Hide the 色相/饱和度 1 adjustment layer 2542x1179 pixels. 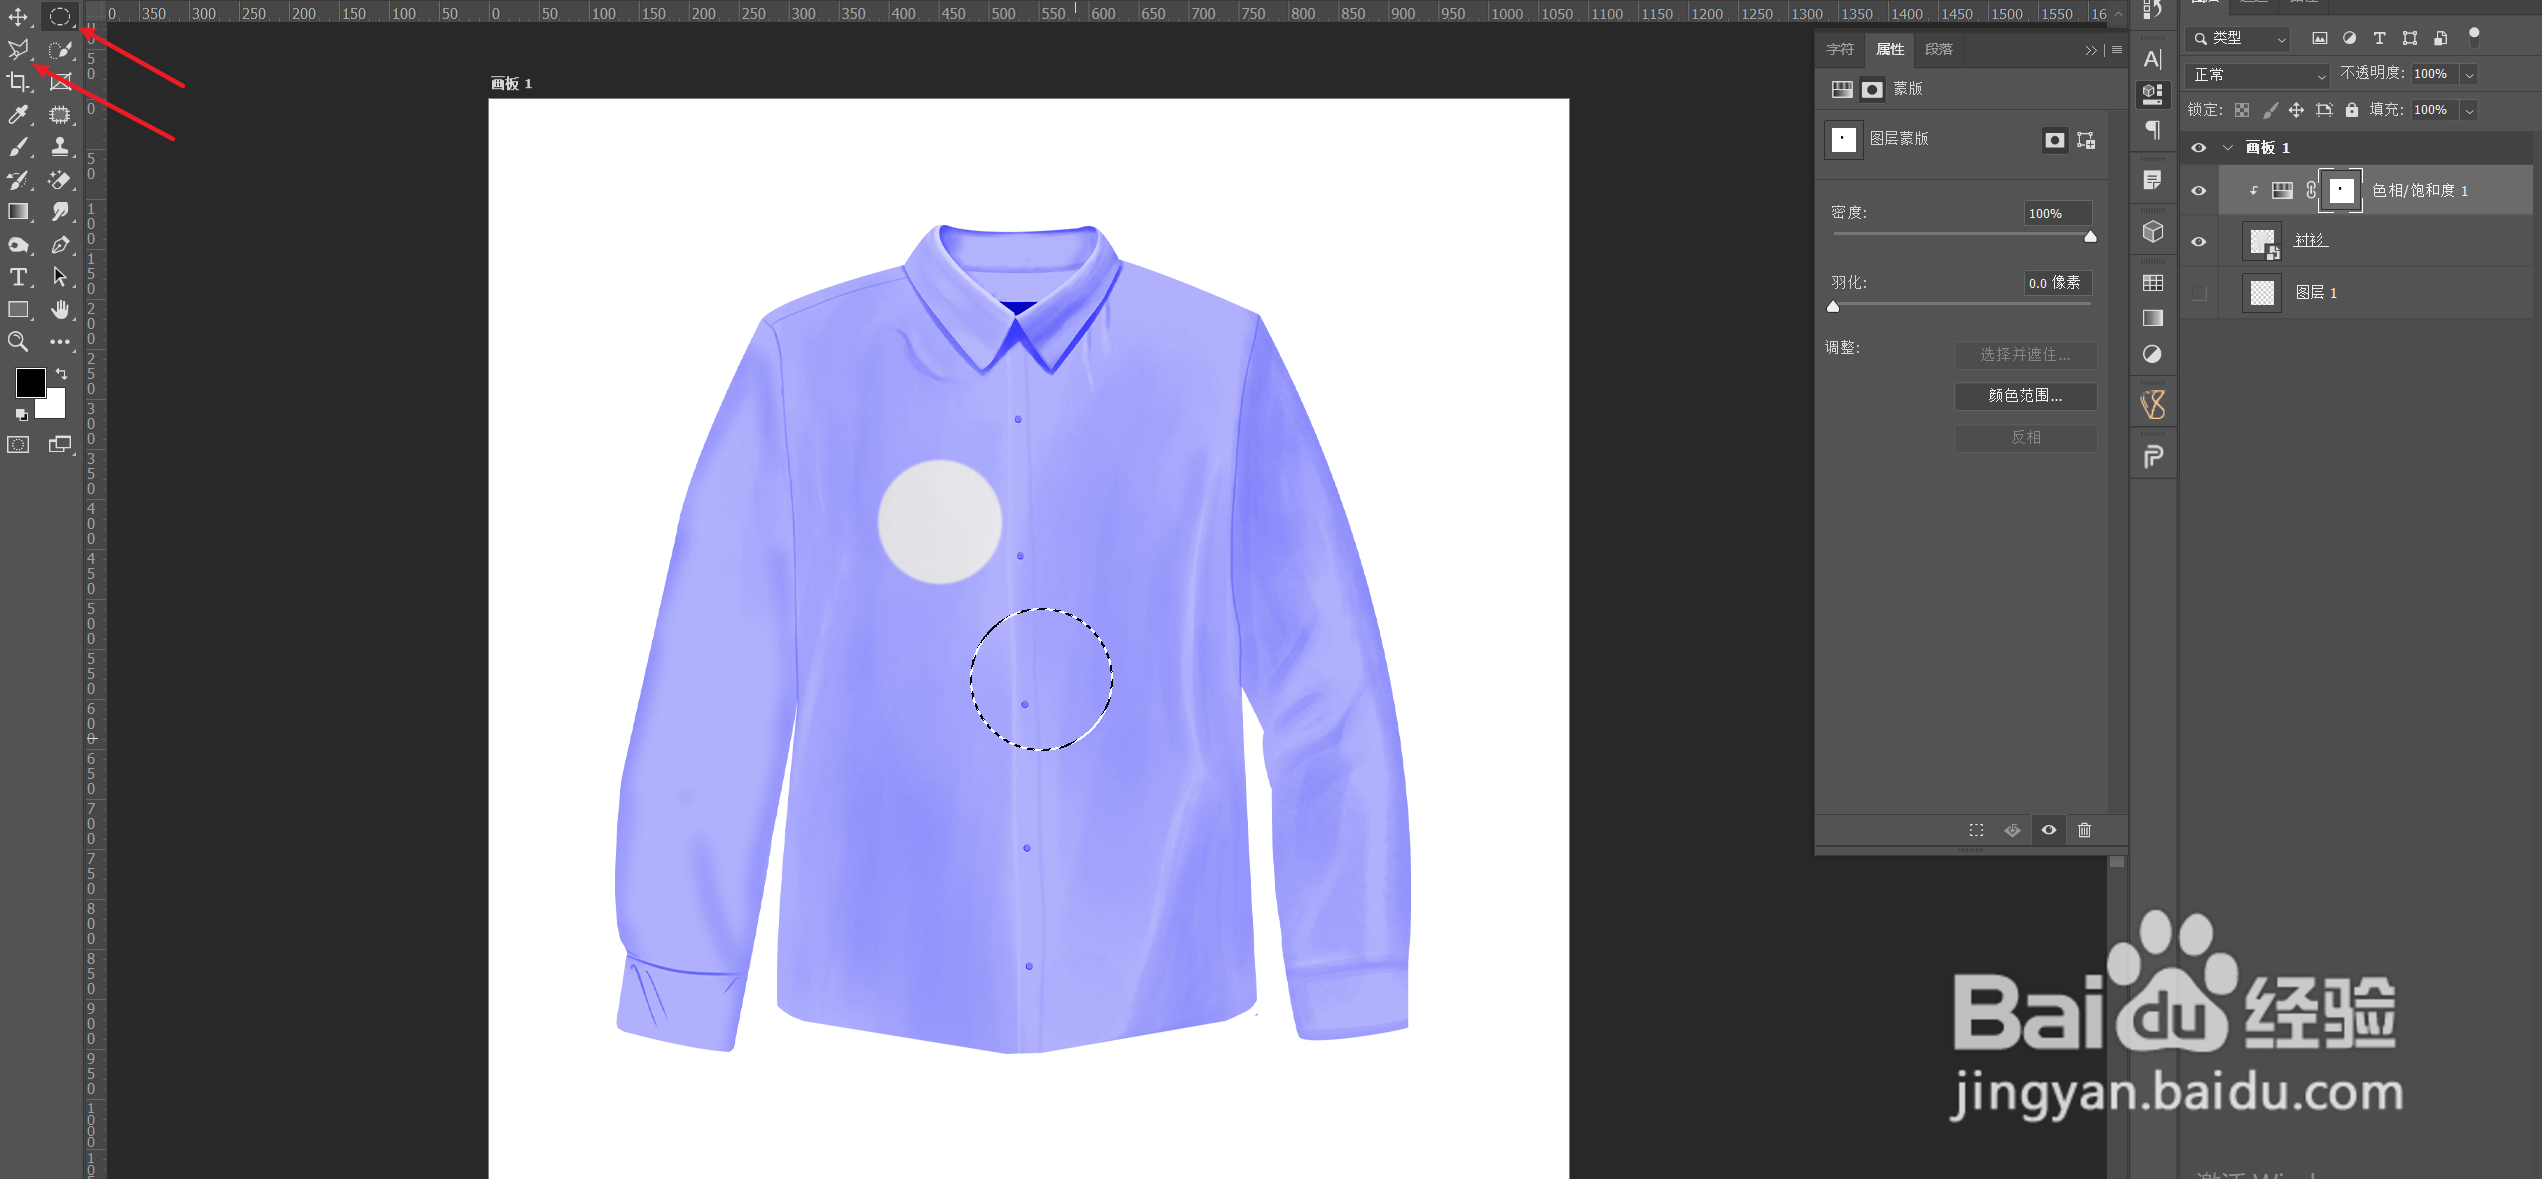coord(2198,191)
